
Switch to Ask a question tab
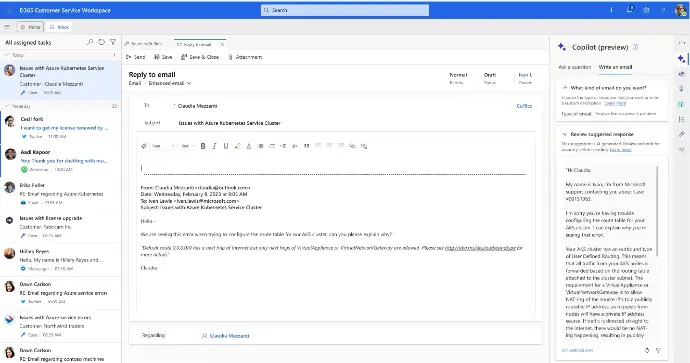point(575,67)
